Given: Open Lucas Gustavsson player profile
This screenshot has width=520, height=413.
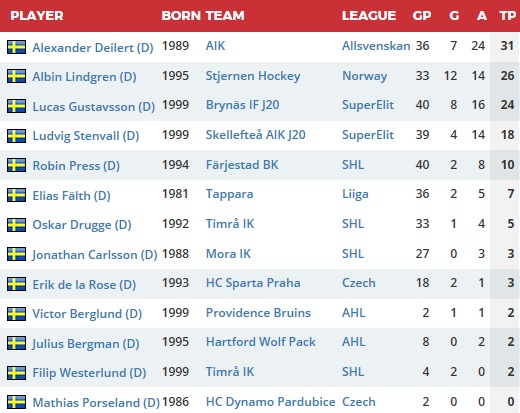Looking at the screenshot, I should pyautogui.click(x=94, y=107).
